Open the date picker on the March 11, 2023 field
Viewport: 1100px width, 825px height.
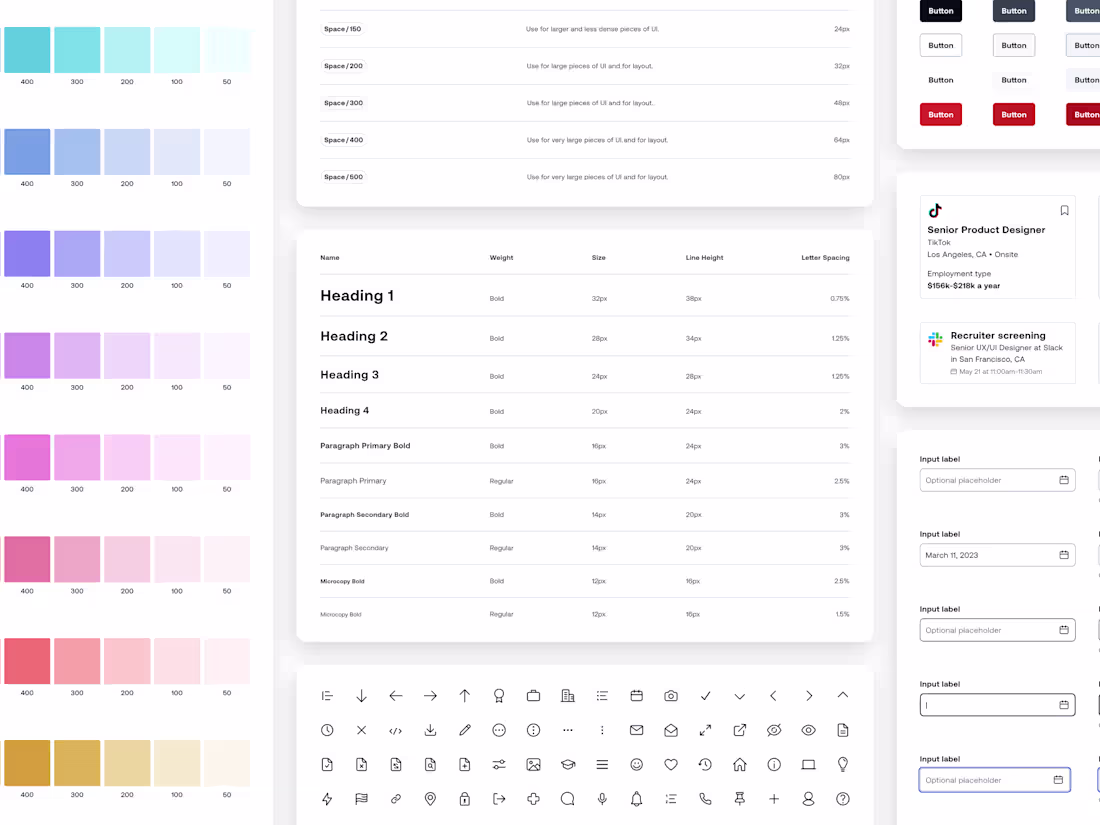pyautogui.click(x=1062, y=555)
